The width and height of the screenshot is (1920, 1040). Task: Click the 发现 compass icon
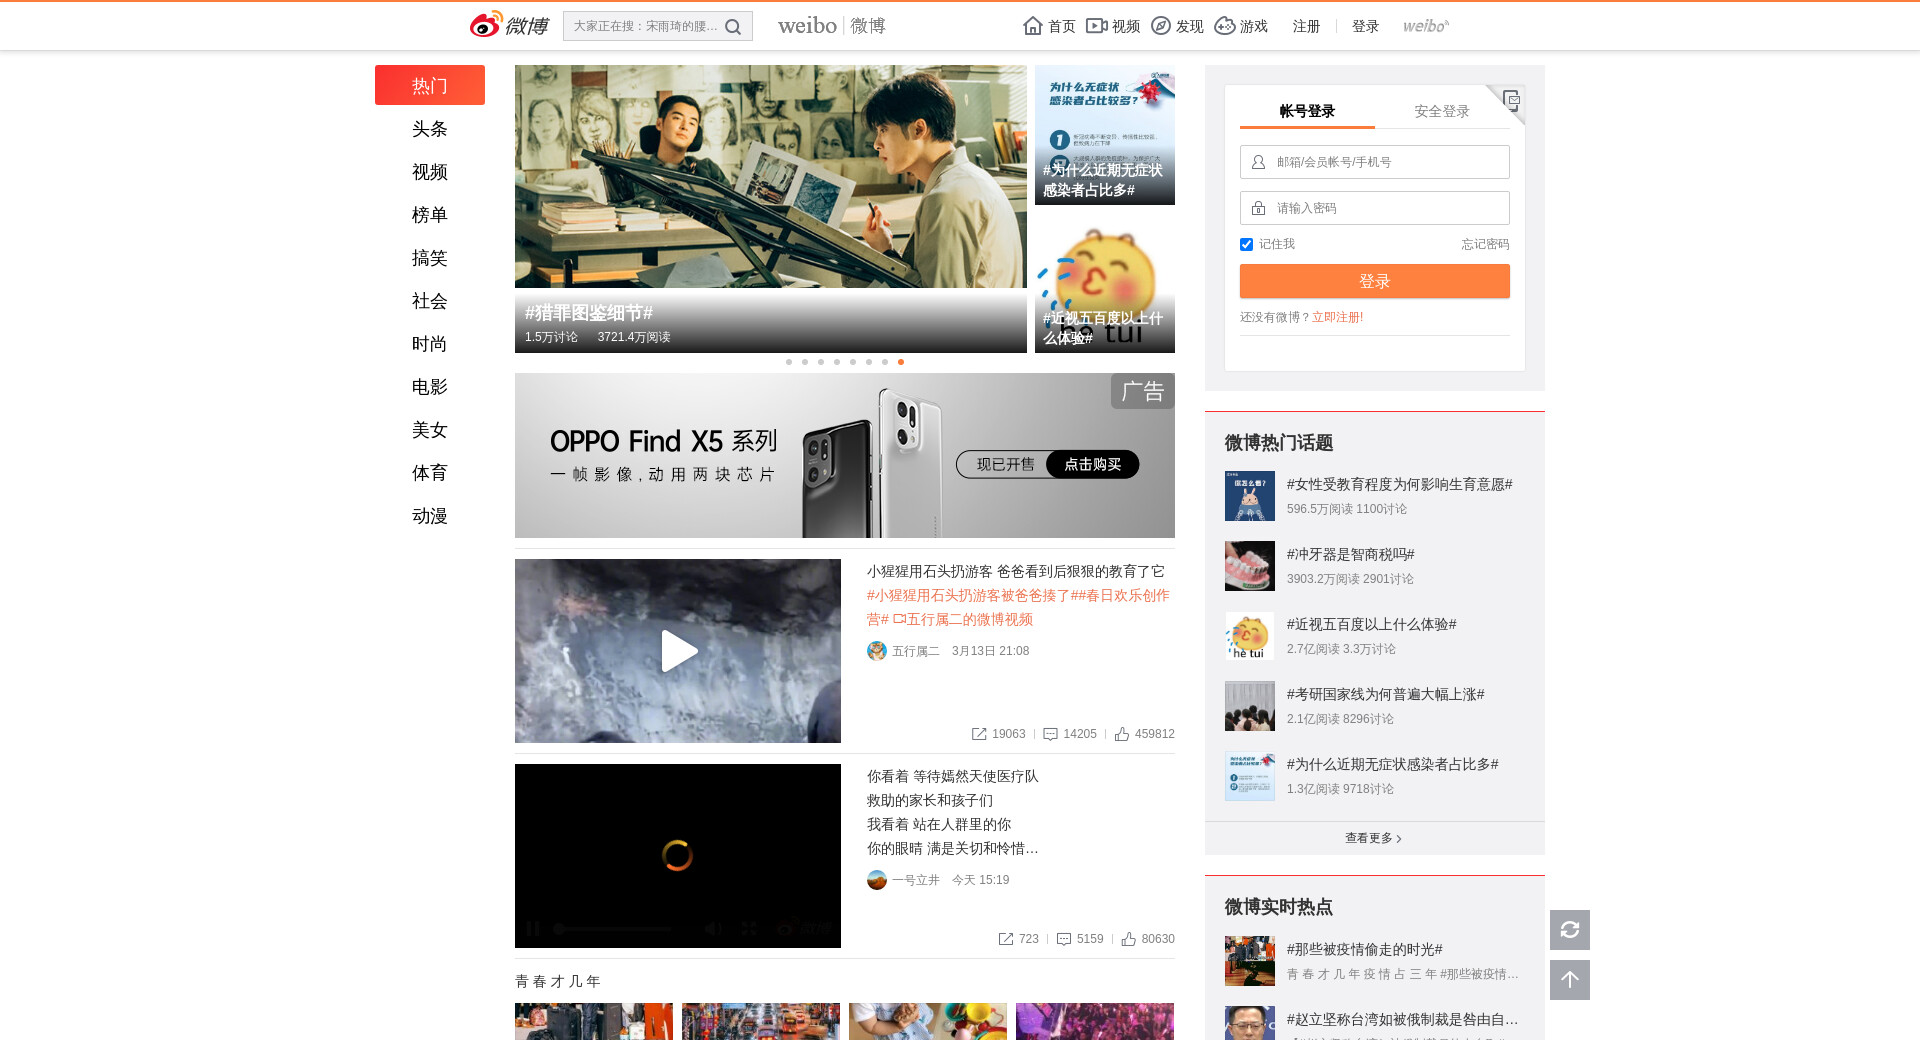click(1160, 26)
